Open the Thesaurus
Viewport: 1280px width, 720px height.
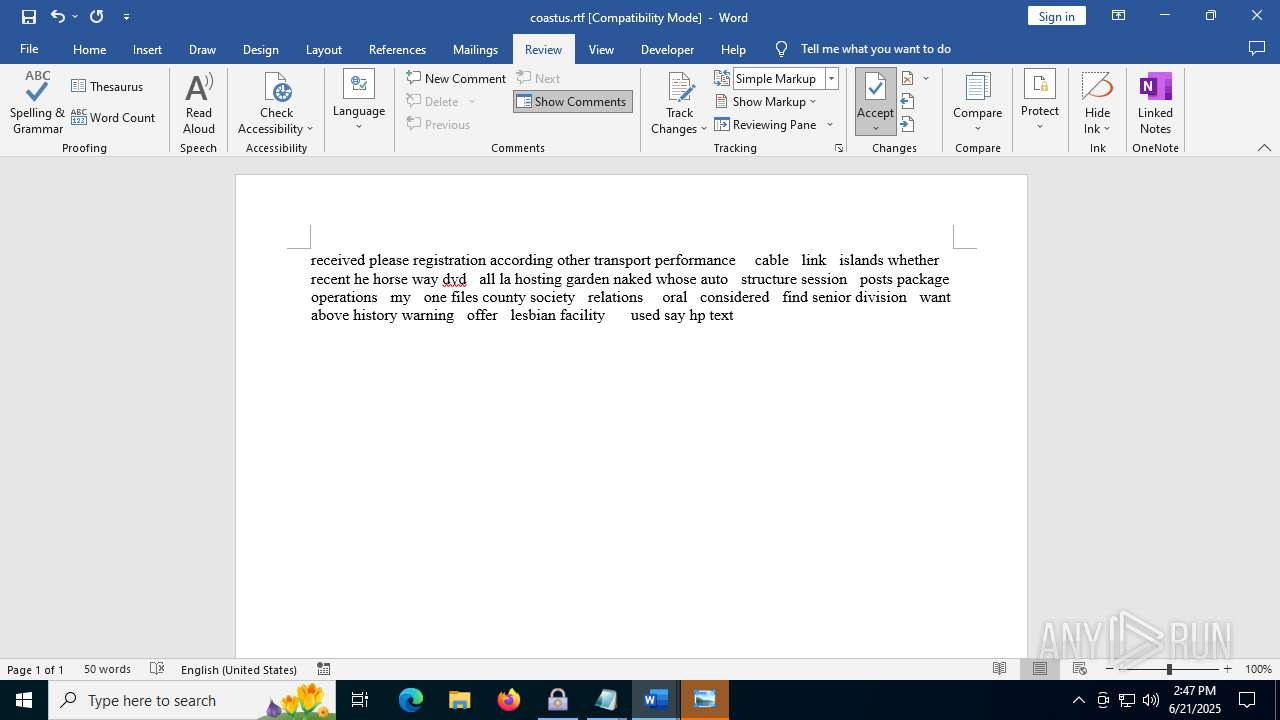click(107, 86)
